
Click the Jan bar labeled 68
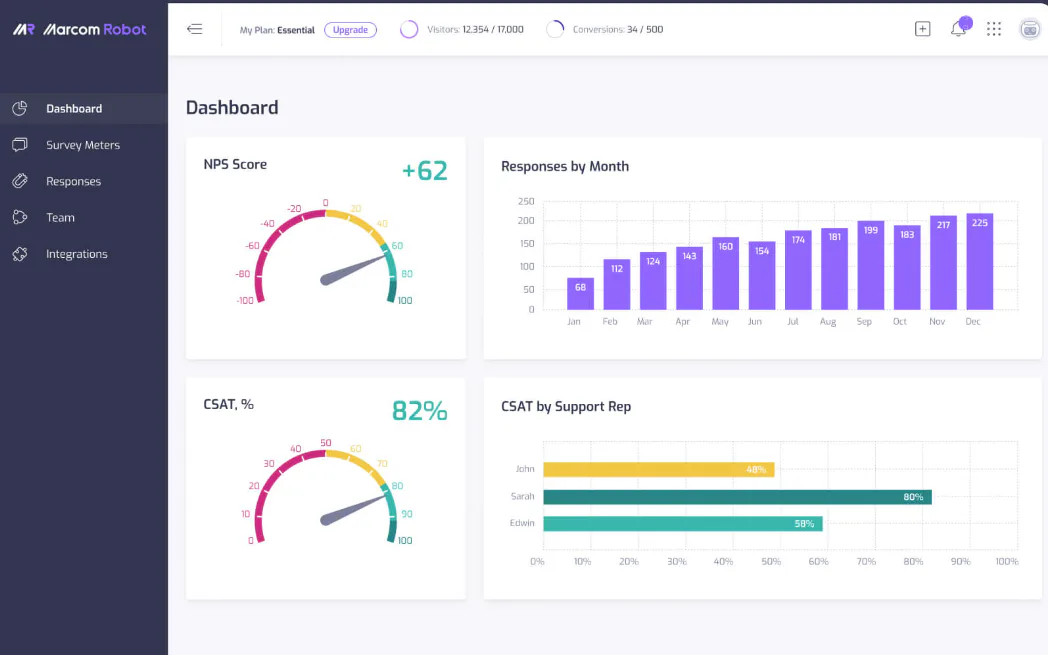pyautogui.click(x=580, y=293)
